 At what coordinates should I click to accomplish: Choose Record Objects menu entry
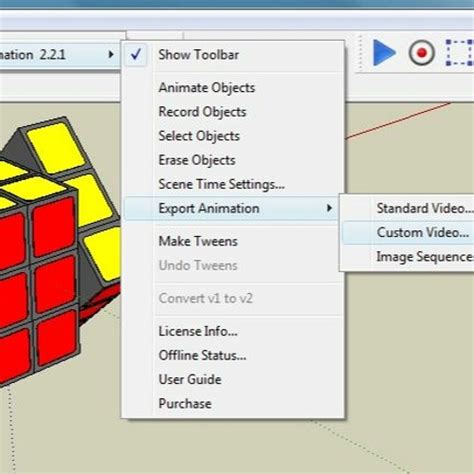tap(233, 112)
